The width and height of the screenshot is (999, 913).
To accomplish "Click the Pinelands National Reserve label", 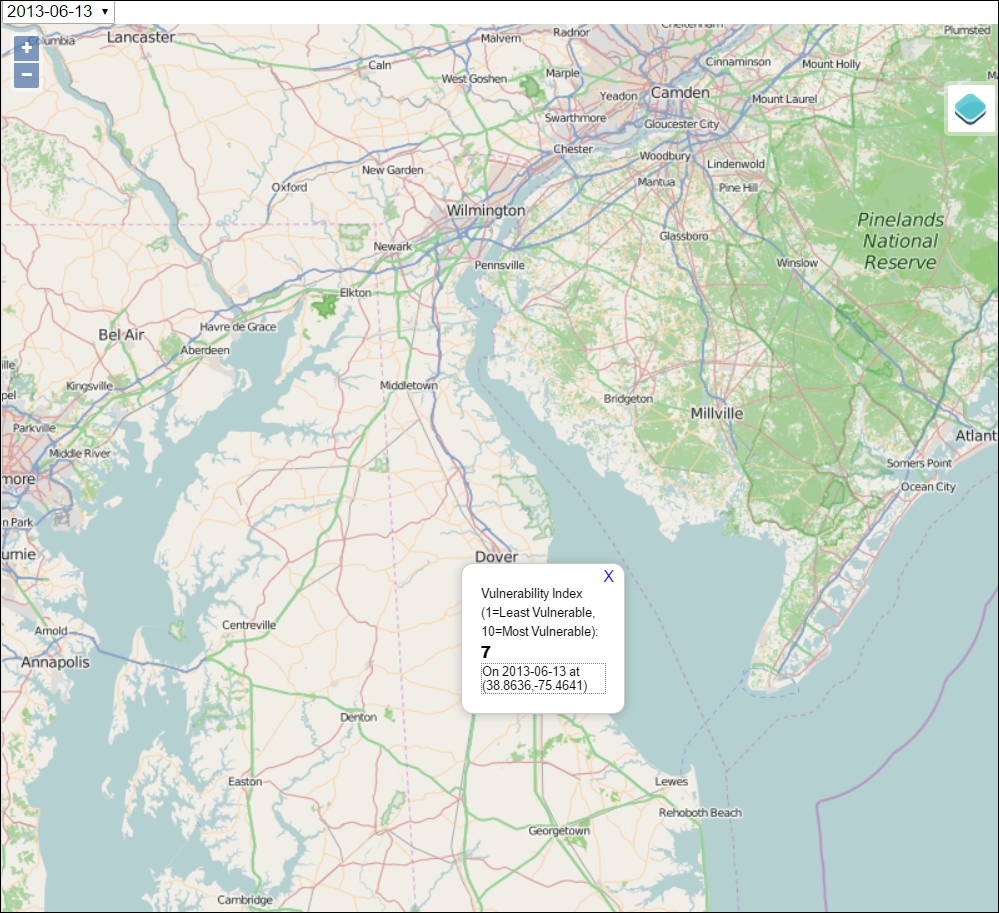I will (900, 241).
